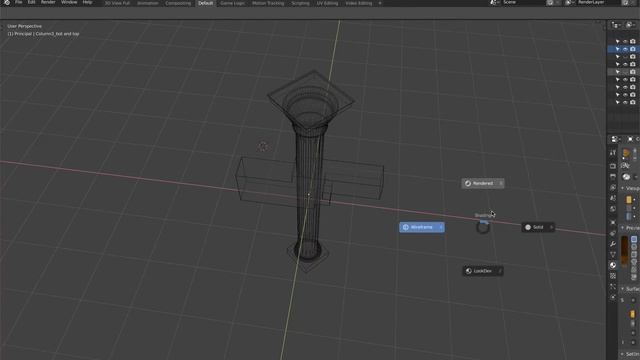Viewport: 640px width, 360px height.
Task: Toggle eye visibility of first outliner row
Action: tap(625, 41)
